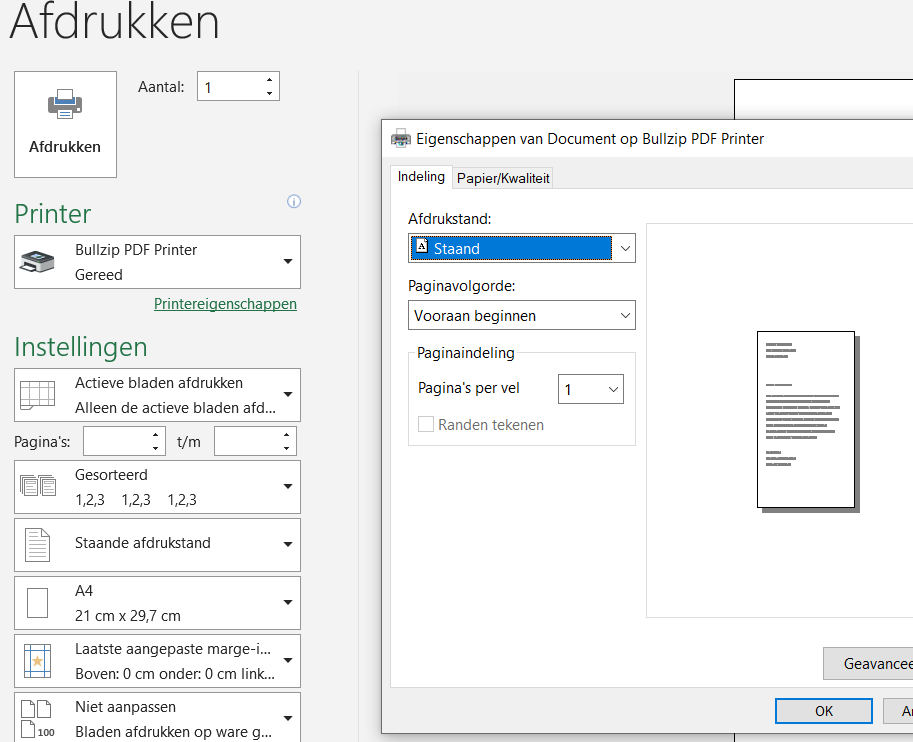Click the Actieve bladen afdrukken grid icon
The width and height of the screenshot is (913, 742).
click(38, 396)
